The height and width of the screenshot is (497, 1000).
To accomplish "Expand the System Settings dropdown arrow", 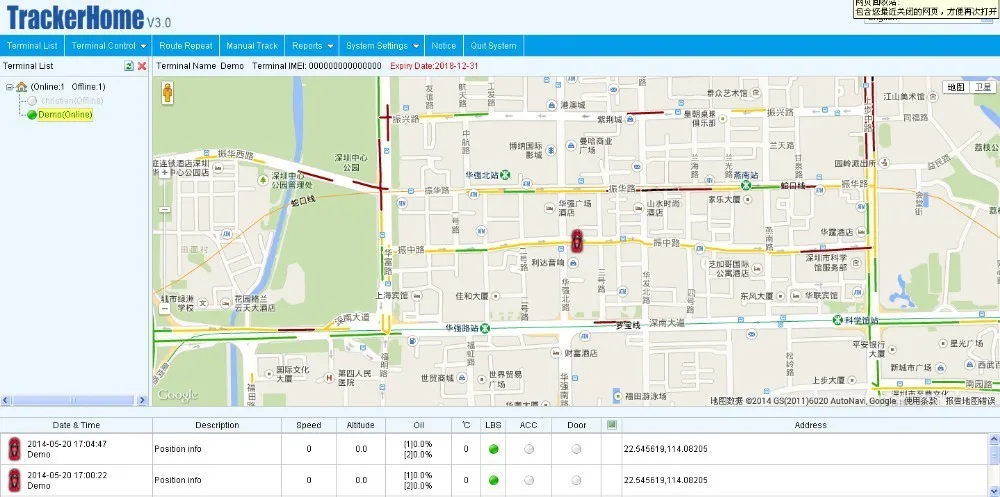I will [416, 46].
